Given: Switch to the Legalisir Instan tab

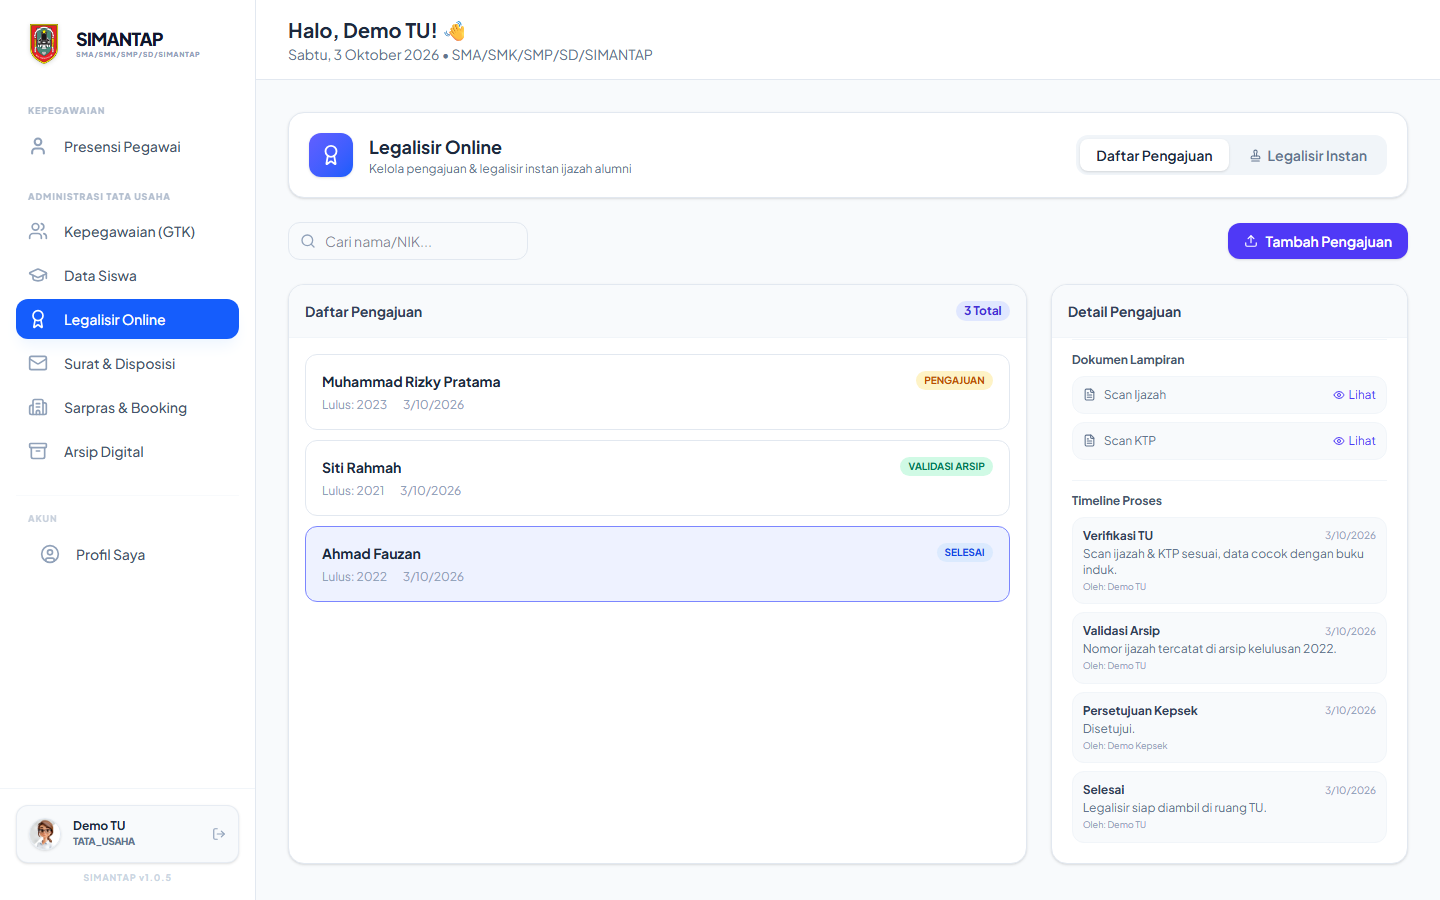Looking at the screenshot, I should [x=1308, y=156].
